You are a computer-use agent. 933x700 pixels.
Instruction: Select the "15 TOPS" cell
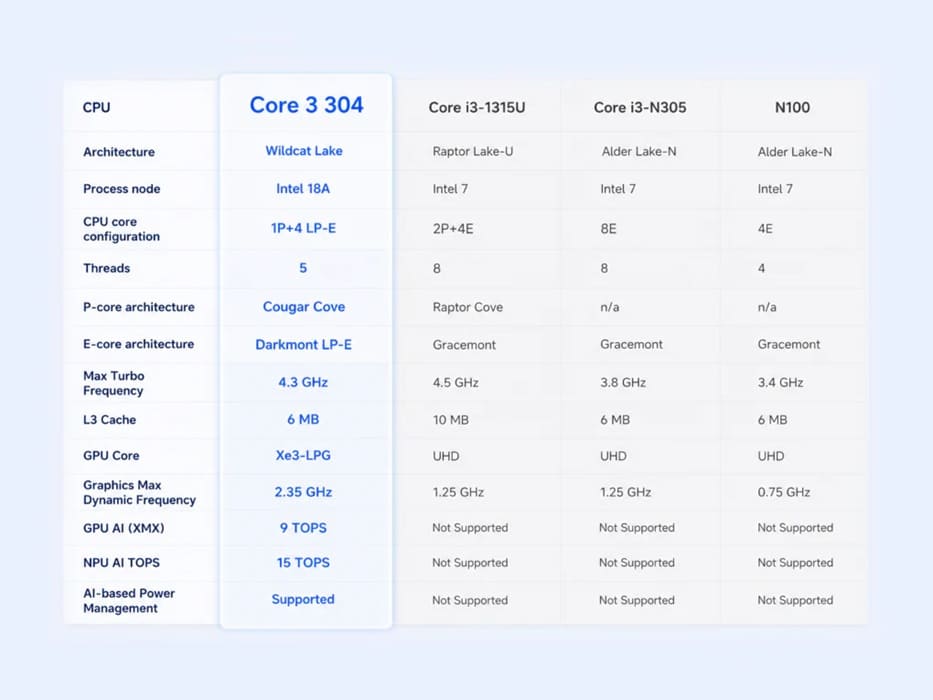[x=303, y=562]
